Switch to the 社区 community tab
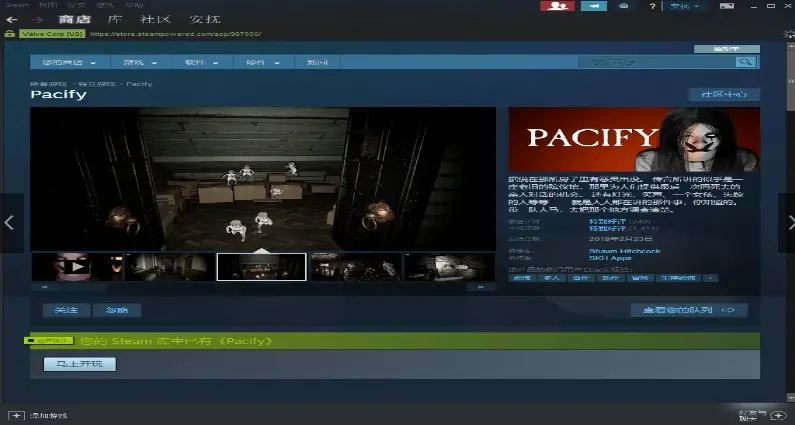This screenshot has width=795, height=425. coord(155,19)
